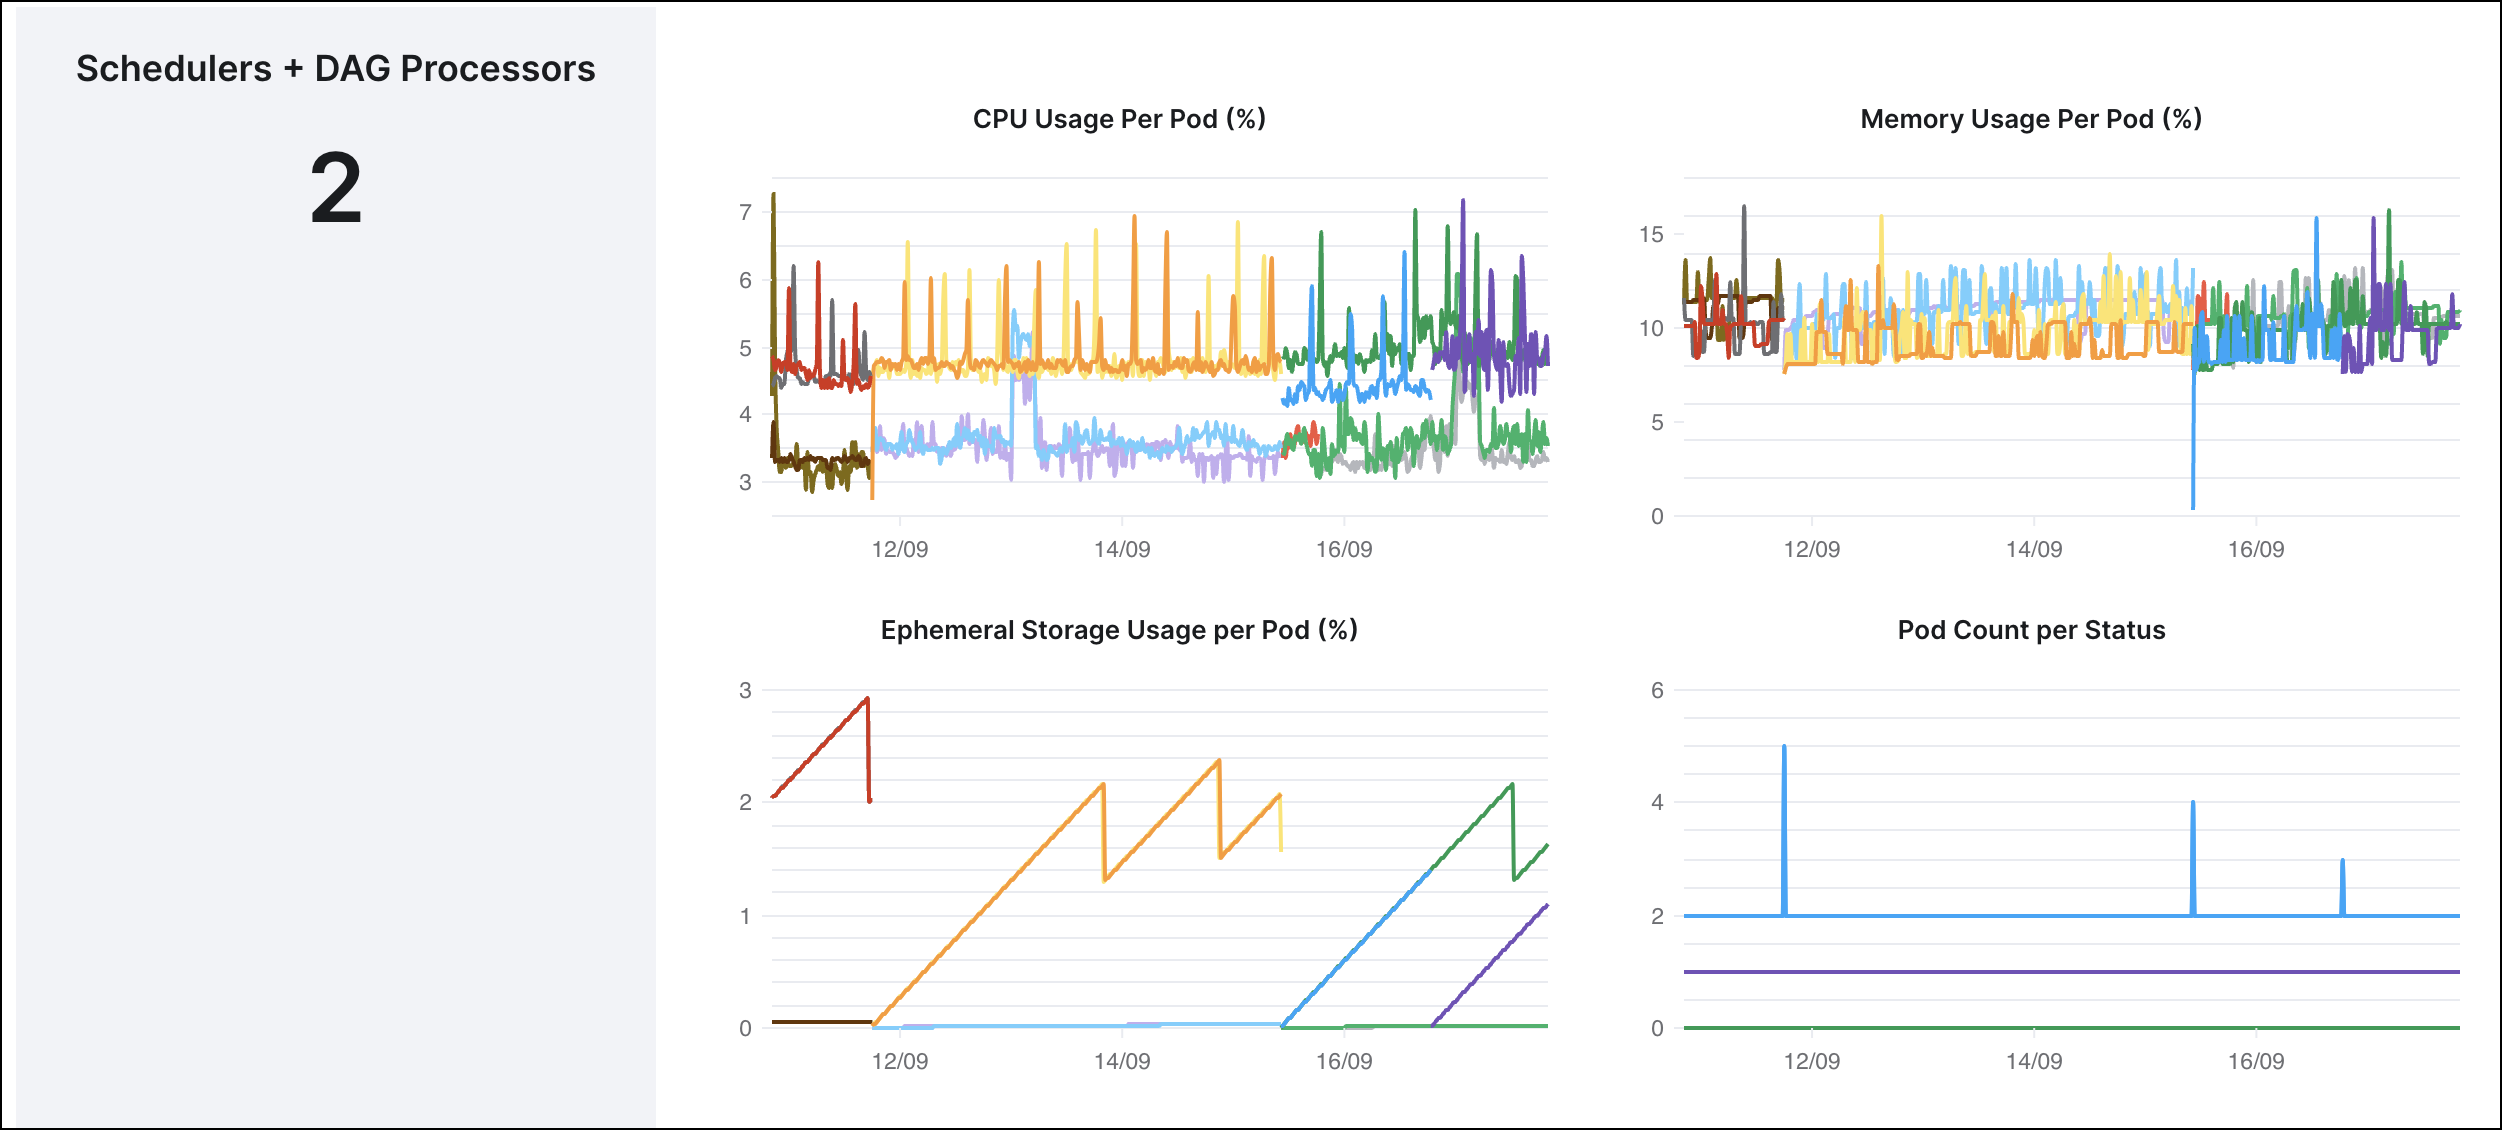
Task: Click the large stat value 2
Action: 336,192
